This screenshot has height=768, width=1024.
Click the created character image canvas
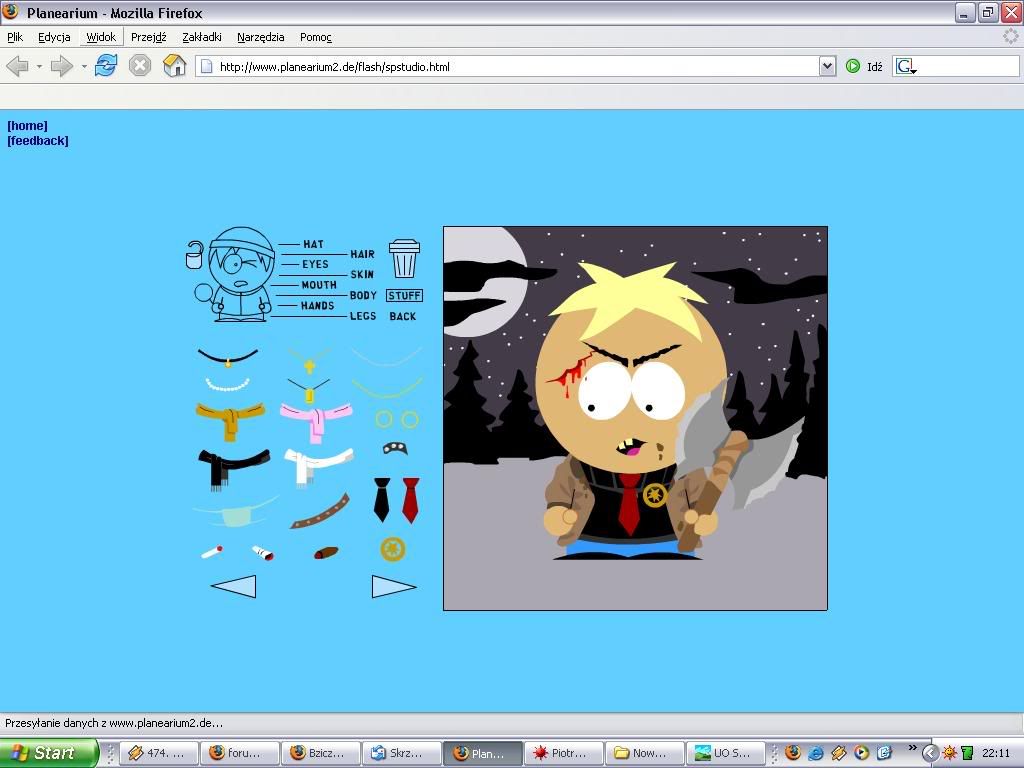click(635, 419)
